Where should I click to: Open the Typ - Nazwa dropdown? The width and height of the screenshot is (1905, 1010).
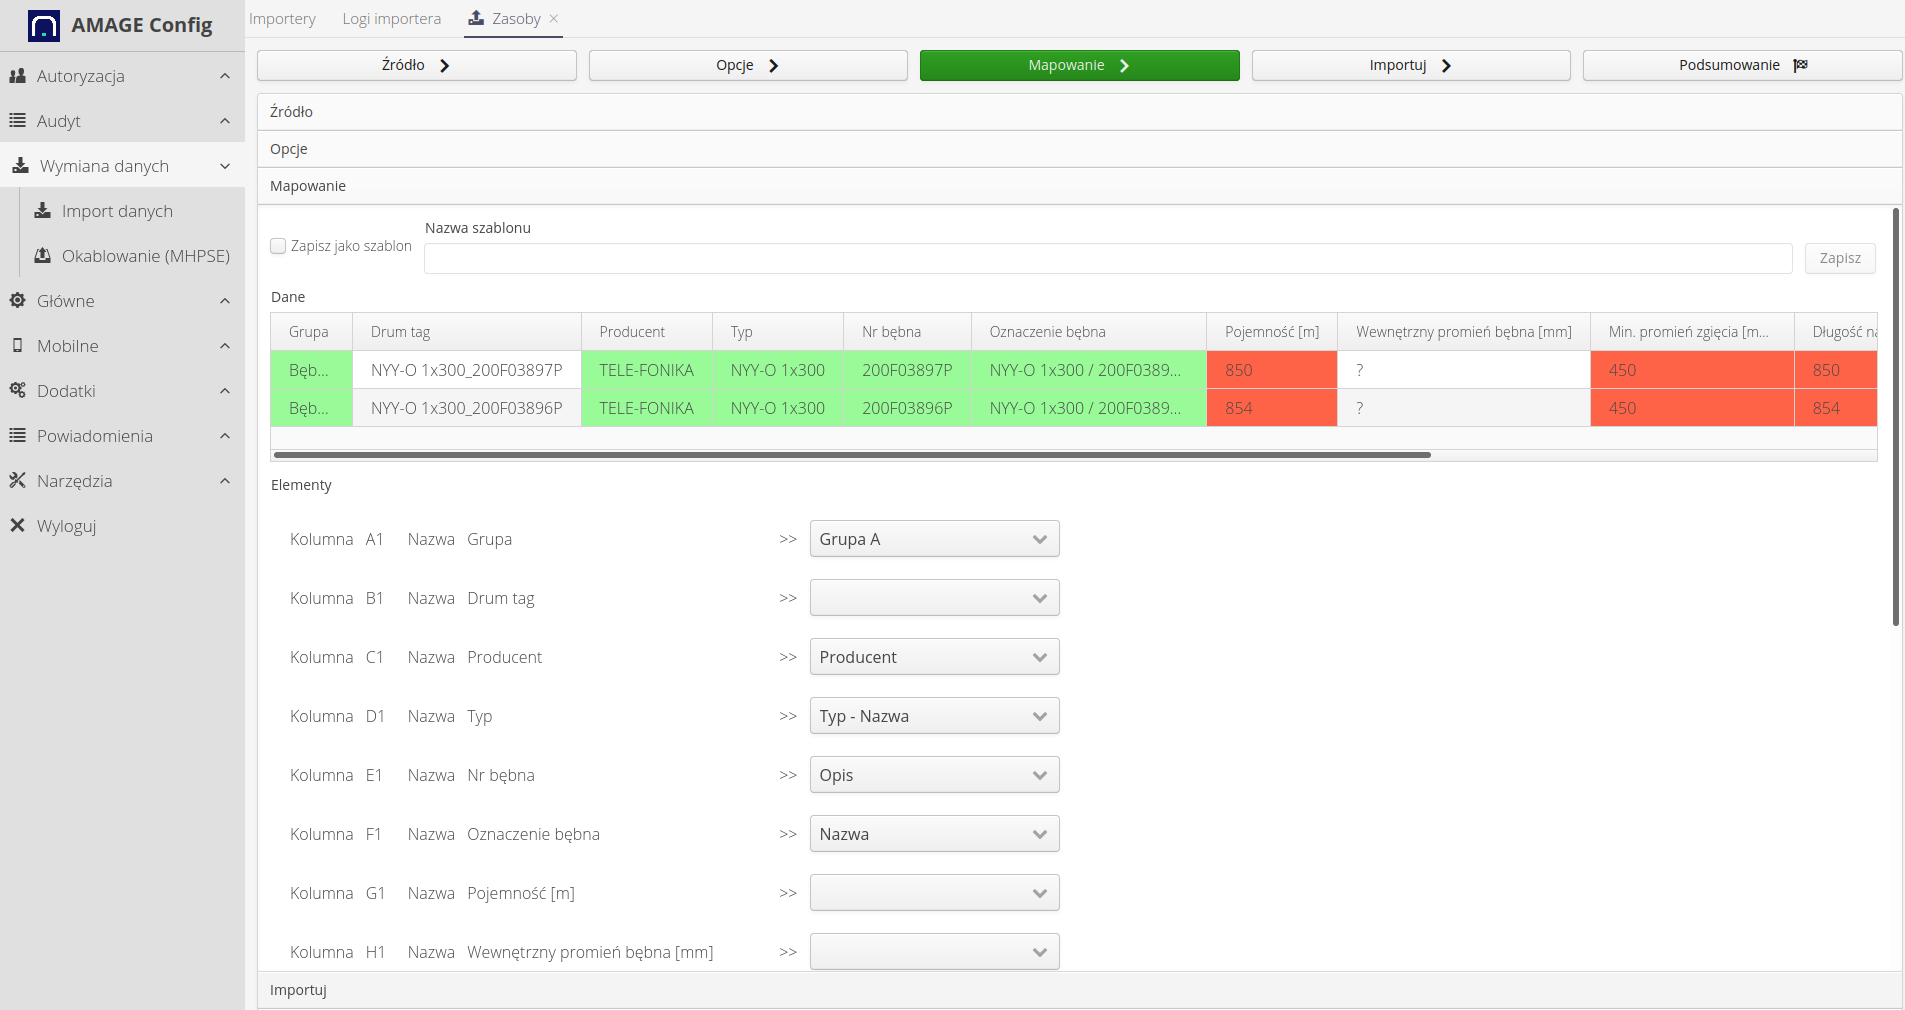click(934, 716)
